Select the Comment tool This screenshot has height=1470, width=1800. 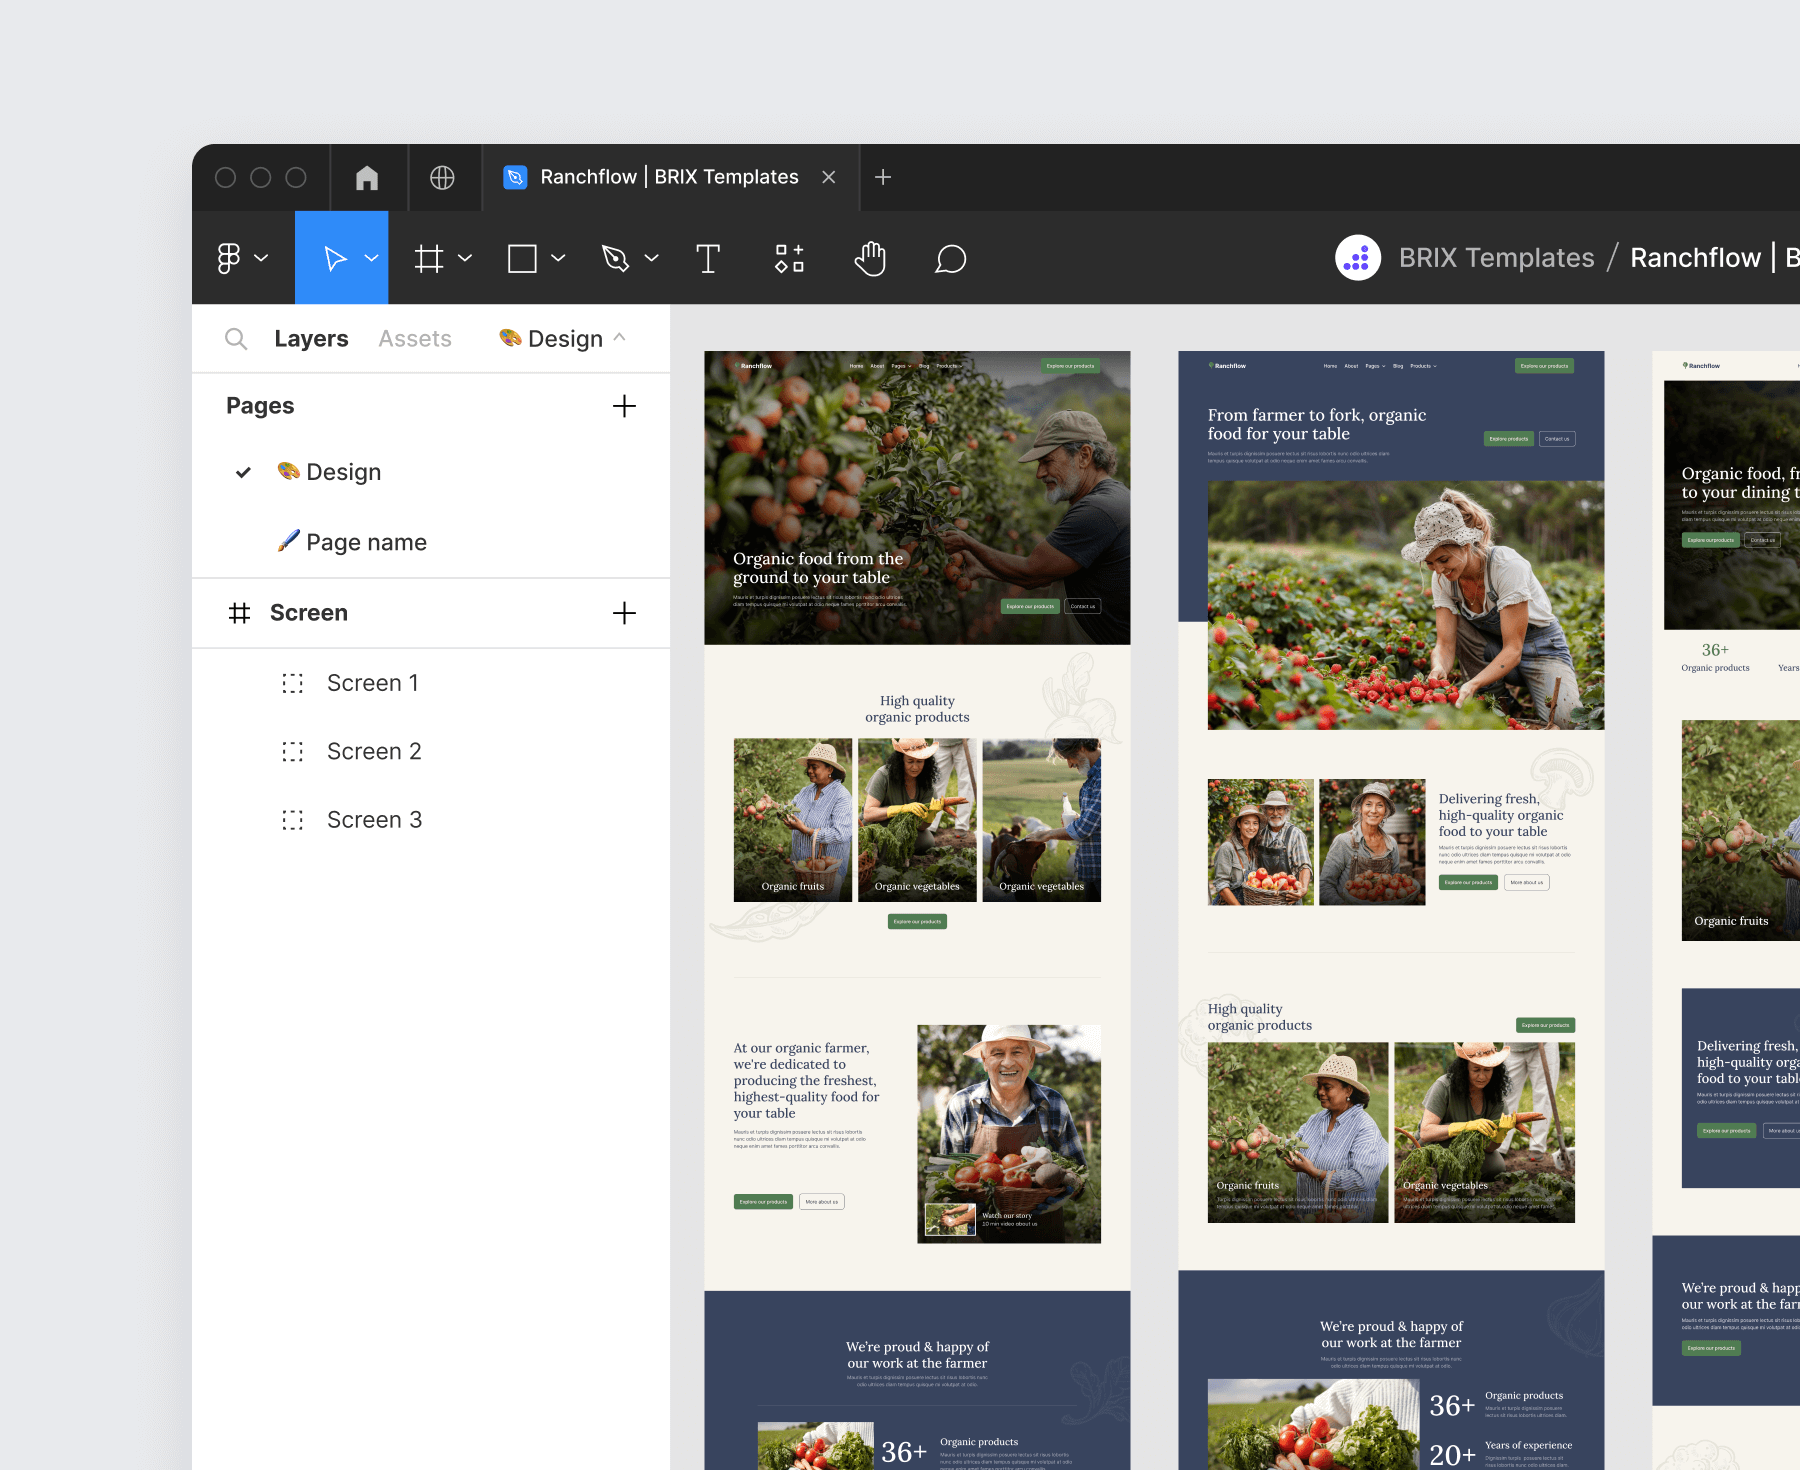click(950, 259)
